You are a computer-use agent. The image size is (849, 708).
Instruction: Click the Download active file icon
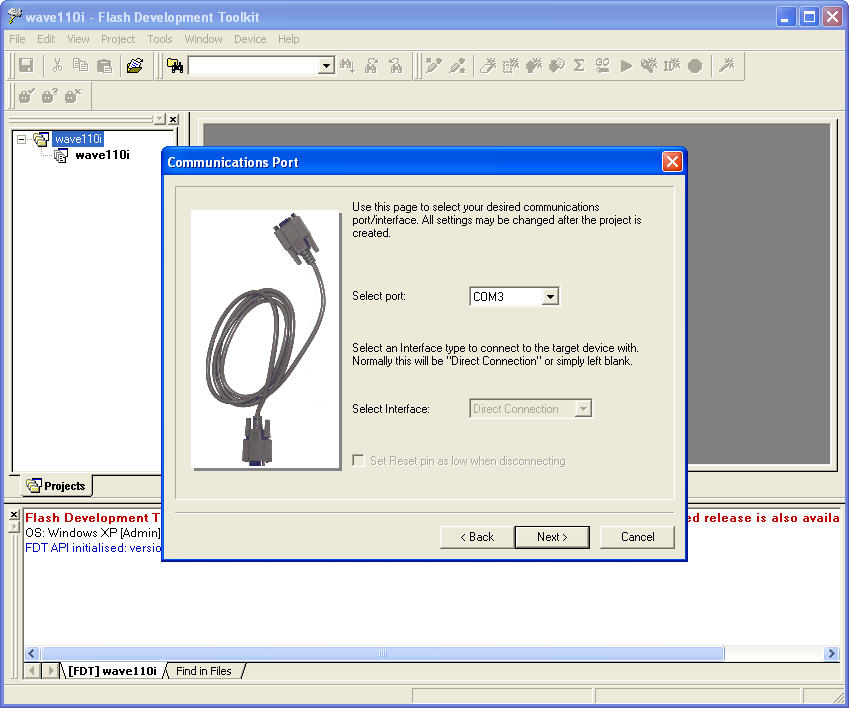coord(557,65)
